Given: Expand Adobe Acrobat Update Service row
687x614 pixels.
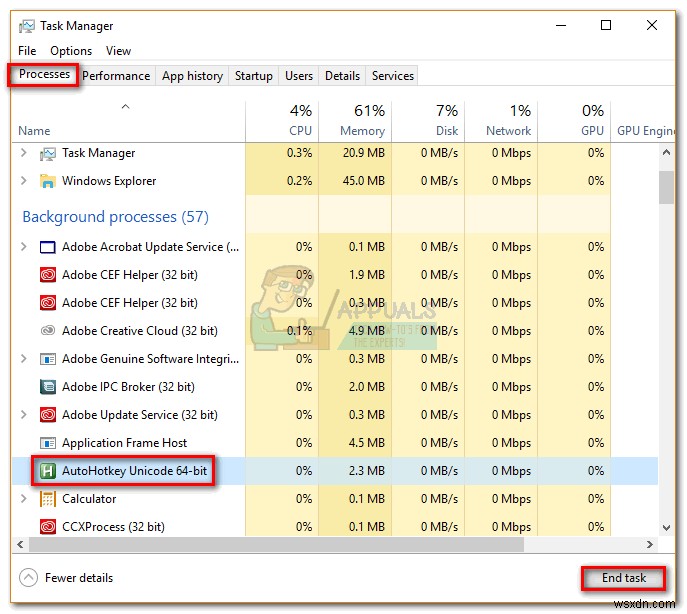Looking at the screenshot, I should [24, 247].
